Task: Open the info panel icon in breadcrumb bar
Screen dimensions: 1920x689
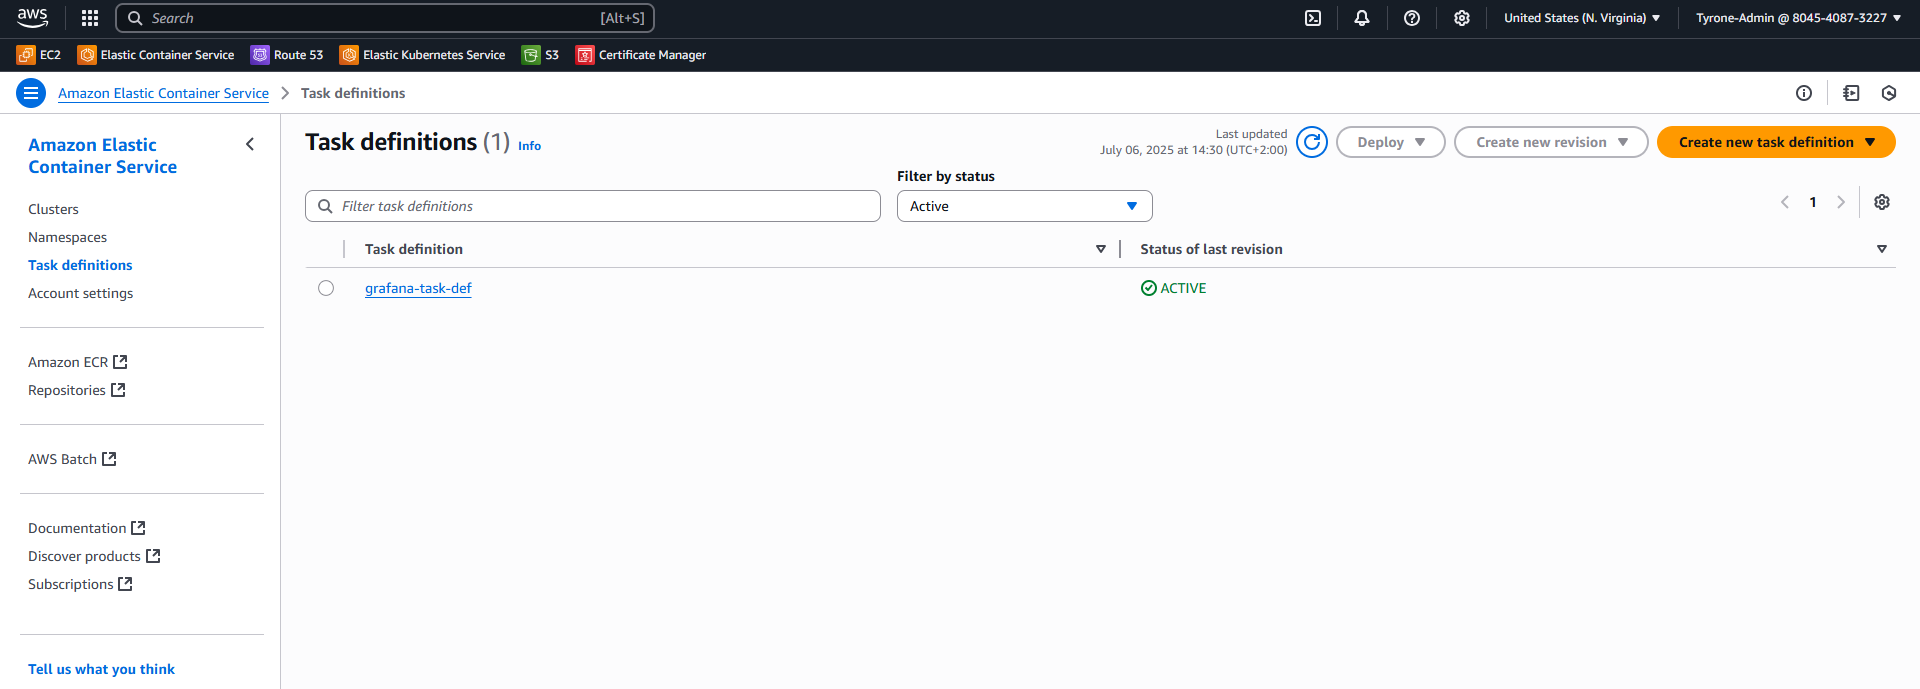Action: click(x=1803, y=93)
